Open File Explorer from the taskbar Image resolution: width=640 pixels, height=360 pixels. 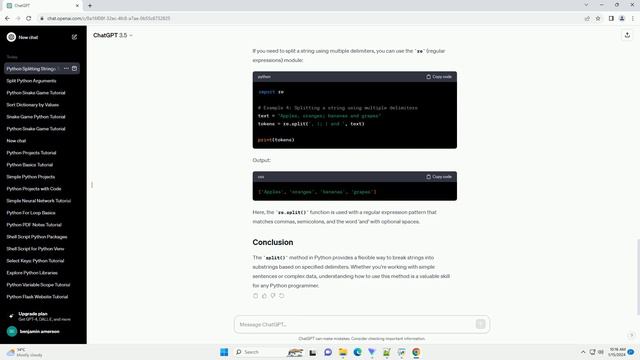pos(342,352)
